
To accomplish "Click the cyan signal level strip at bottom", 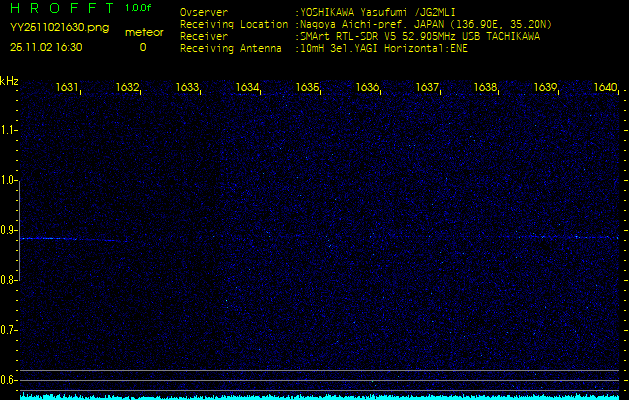I will [x=320, y=396].
